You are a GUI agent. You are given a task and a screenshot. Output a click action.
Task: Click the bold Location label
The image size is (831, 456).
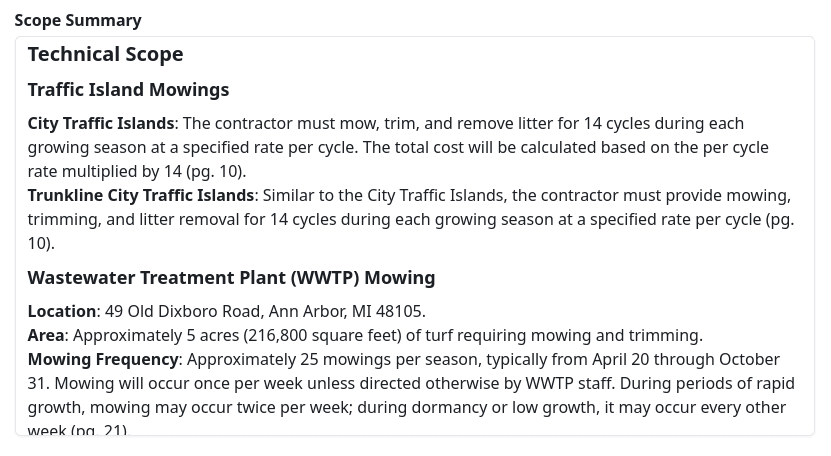[62, 311]
